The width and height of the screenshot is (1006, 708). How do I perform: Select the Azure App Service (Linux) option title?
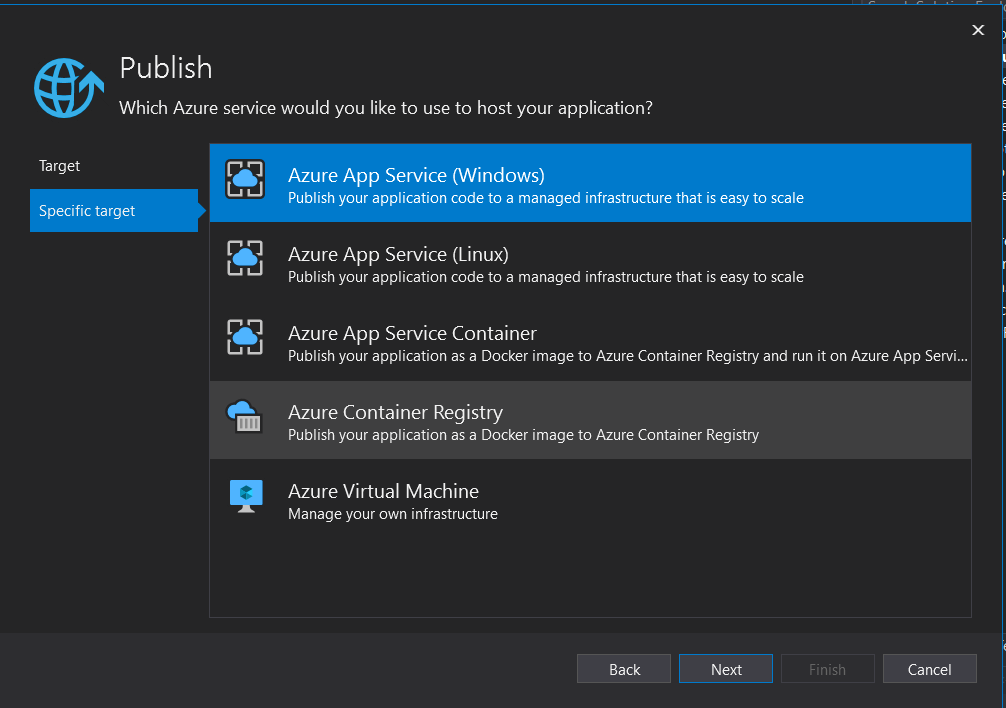tap(398, 254)
